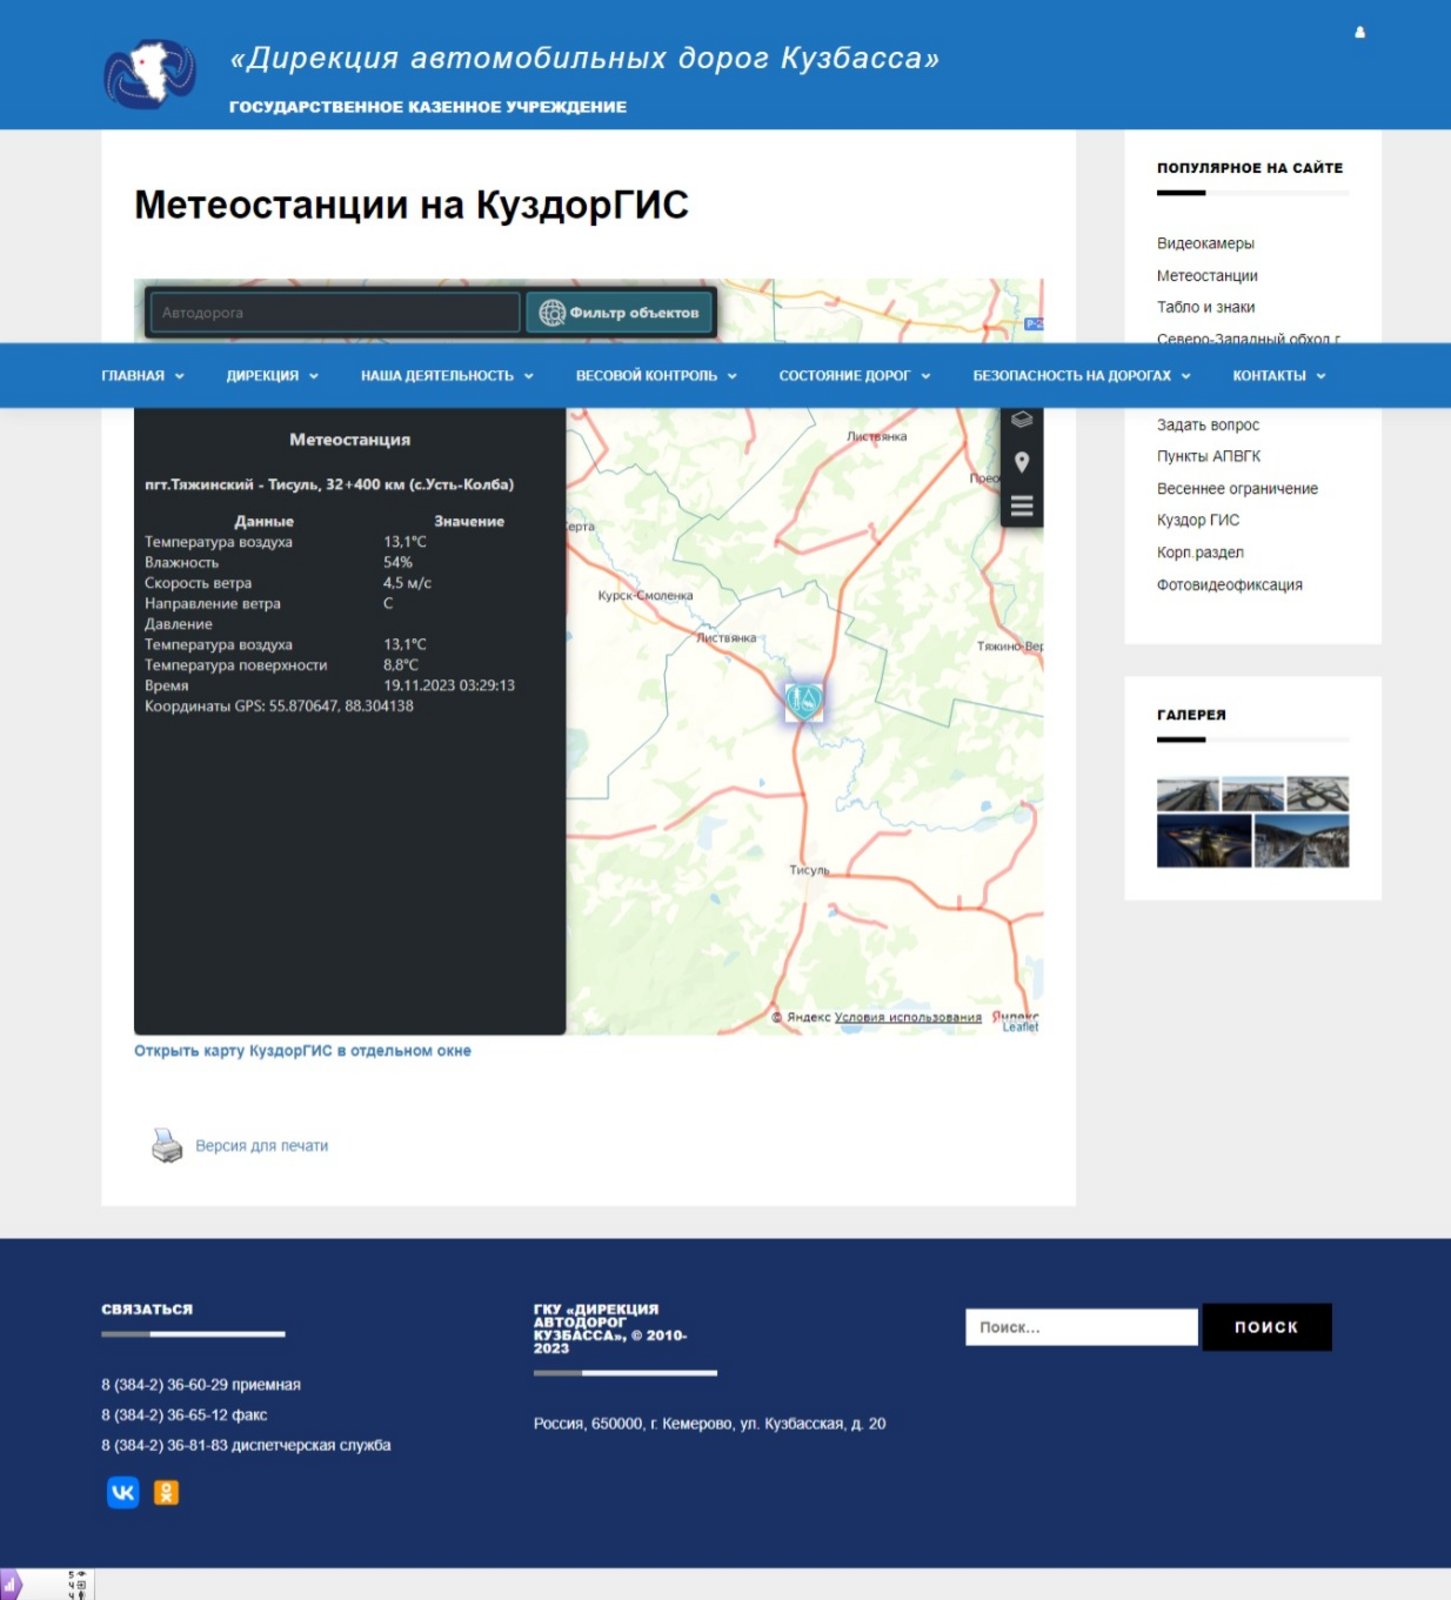Open the VK social network icon
The height and width of the screenshot is (1600, 1451).
pyautogui.click(x=123, y=1493)
